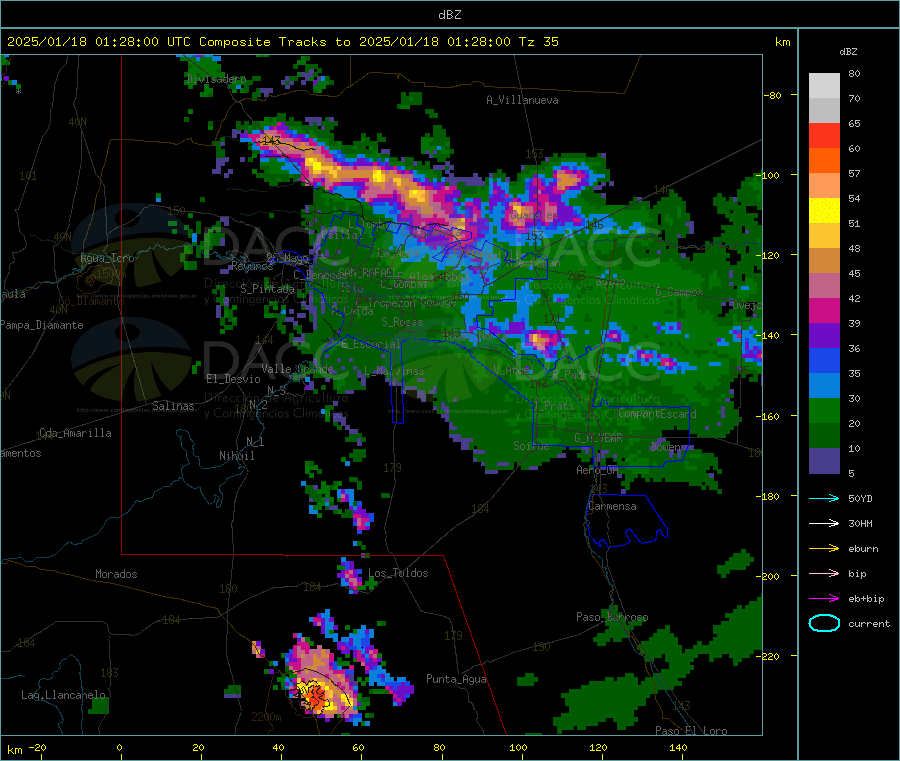This screenshot has height=761, width=900.
Task: Pick the light gray swatch between 80 and 70
Action: 824,86
